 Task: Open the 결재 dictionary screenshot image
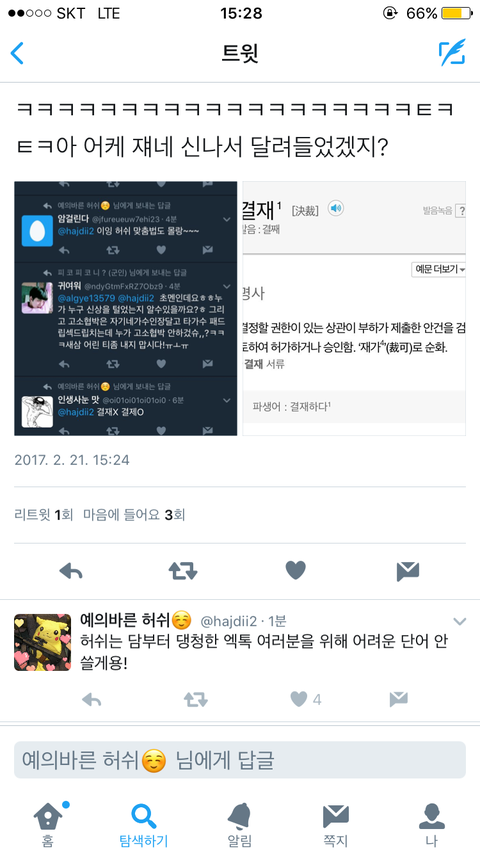pos(354,308)
